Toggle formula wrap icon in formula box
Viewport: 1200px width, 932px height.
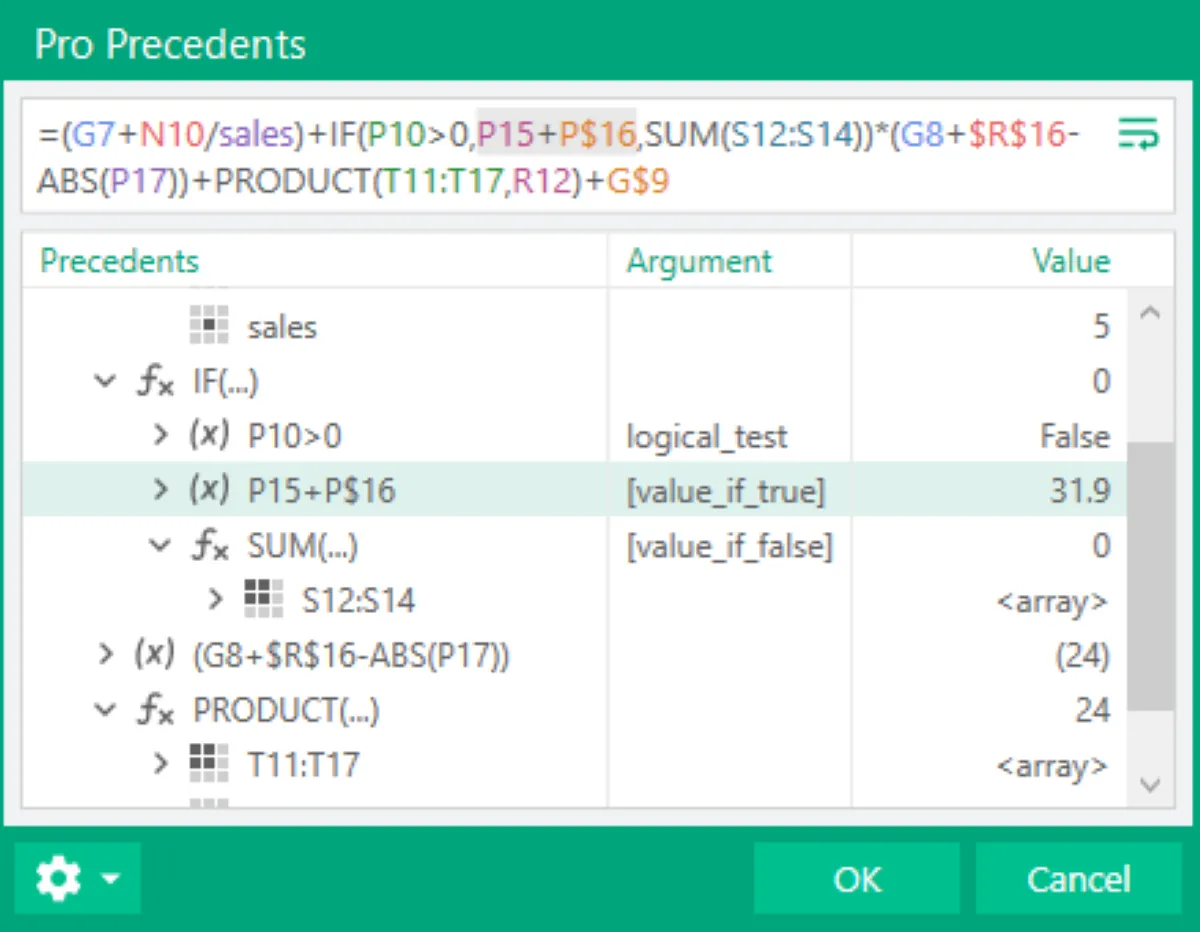(1137, 133)
